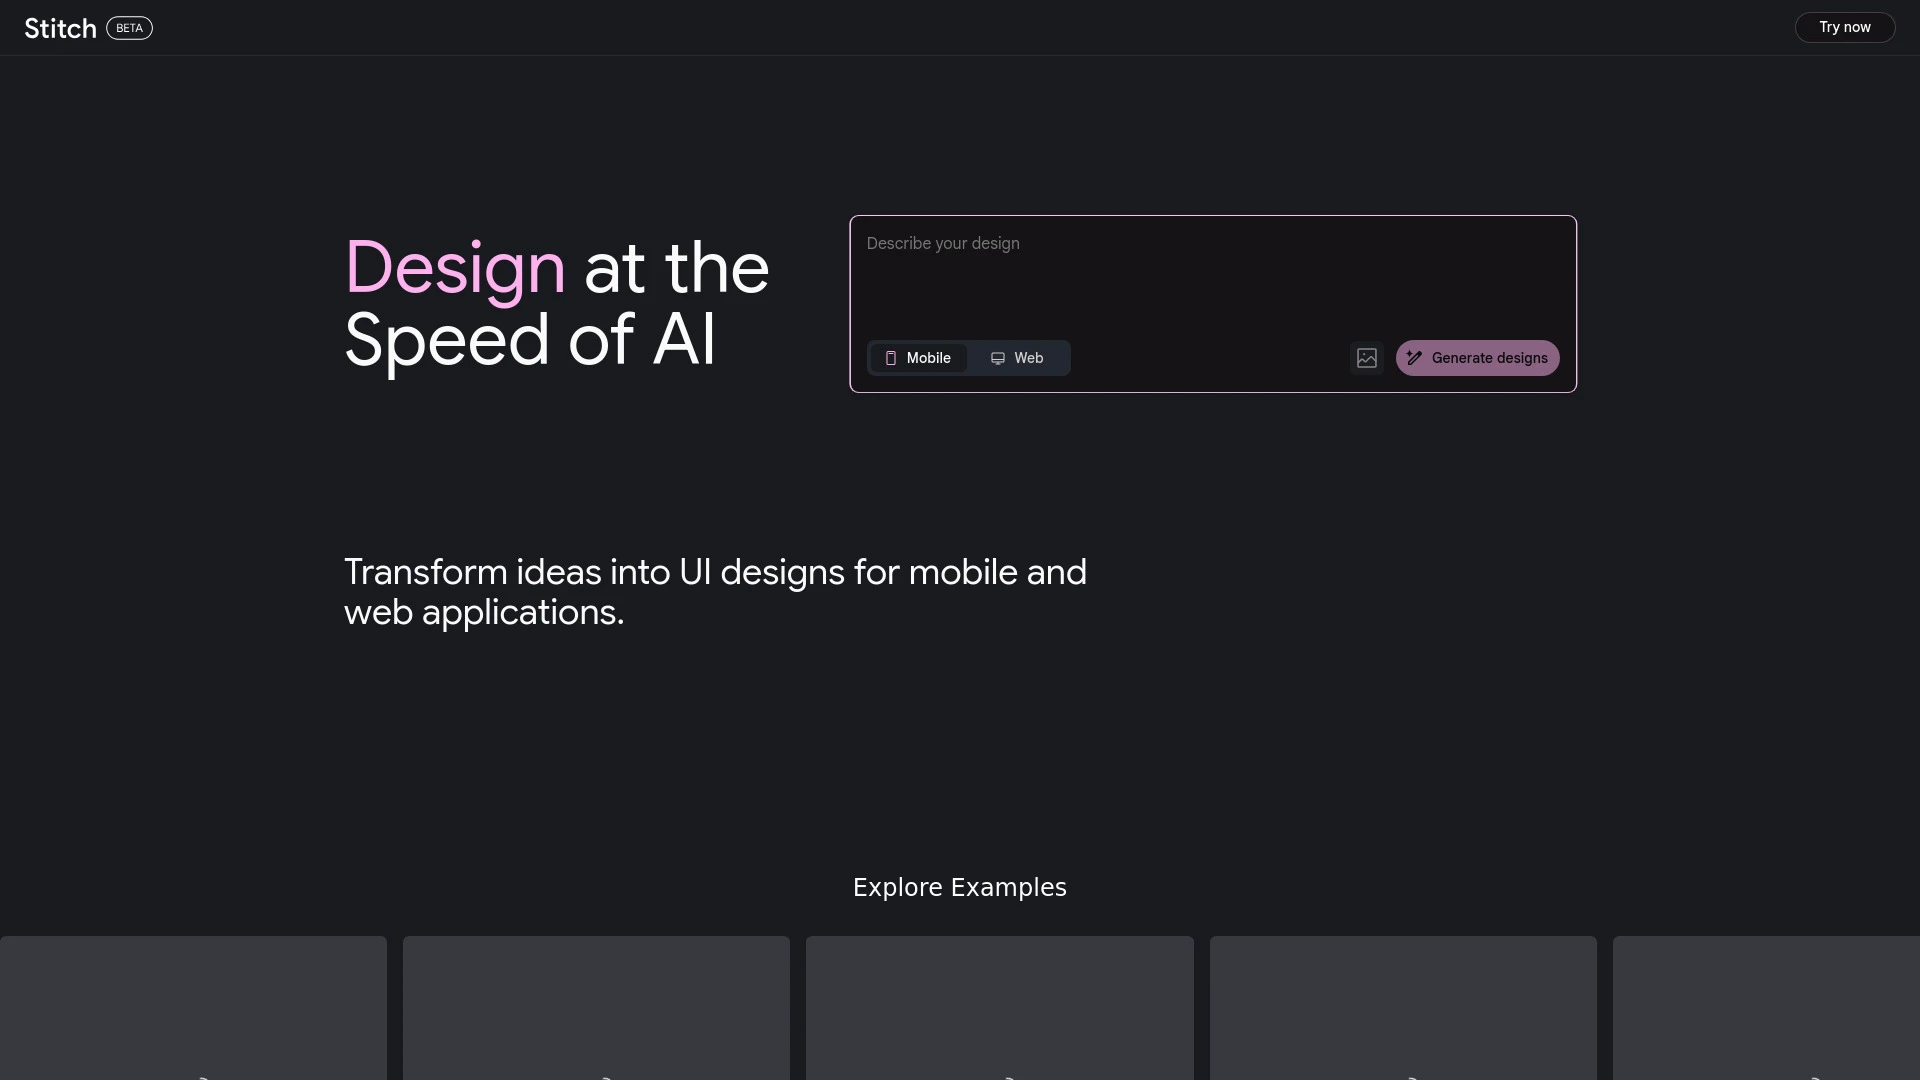Click the phone icon beside Mobile

(x=891, y=358)
